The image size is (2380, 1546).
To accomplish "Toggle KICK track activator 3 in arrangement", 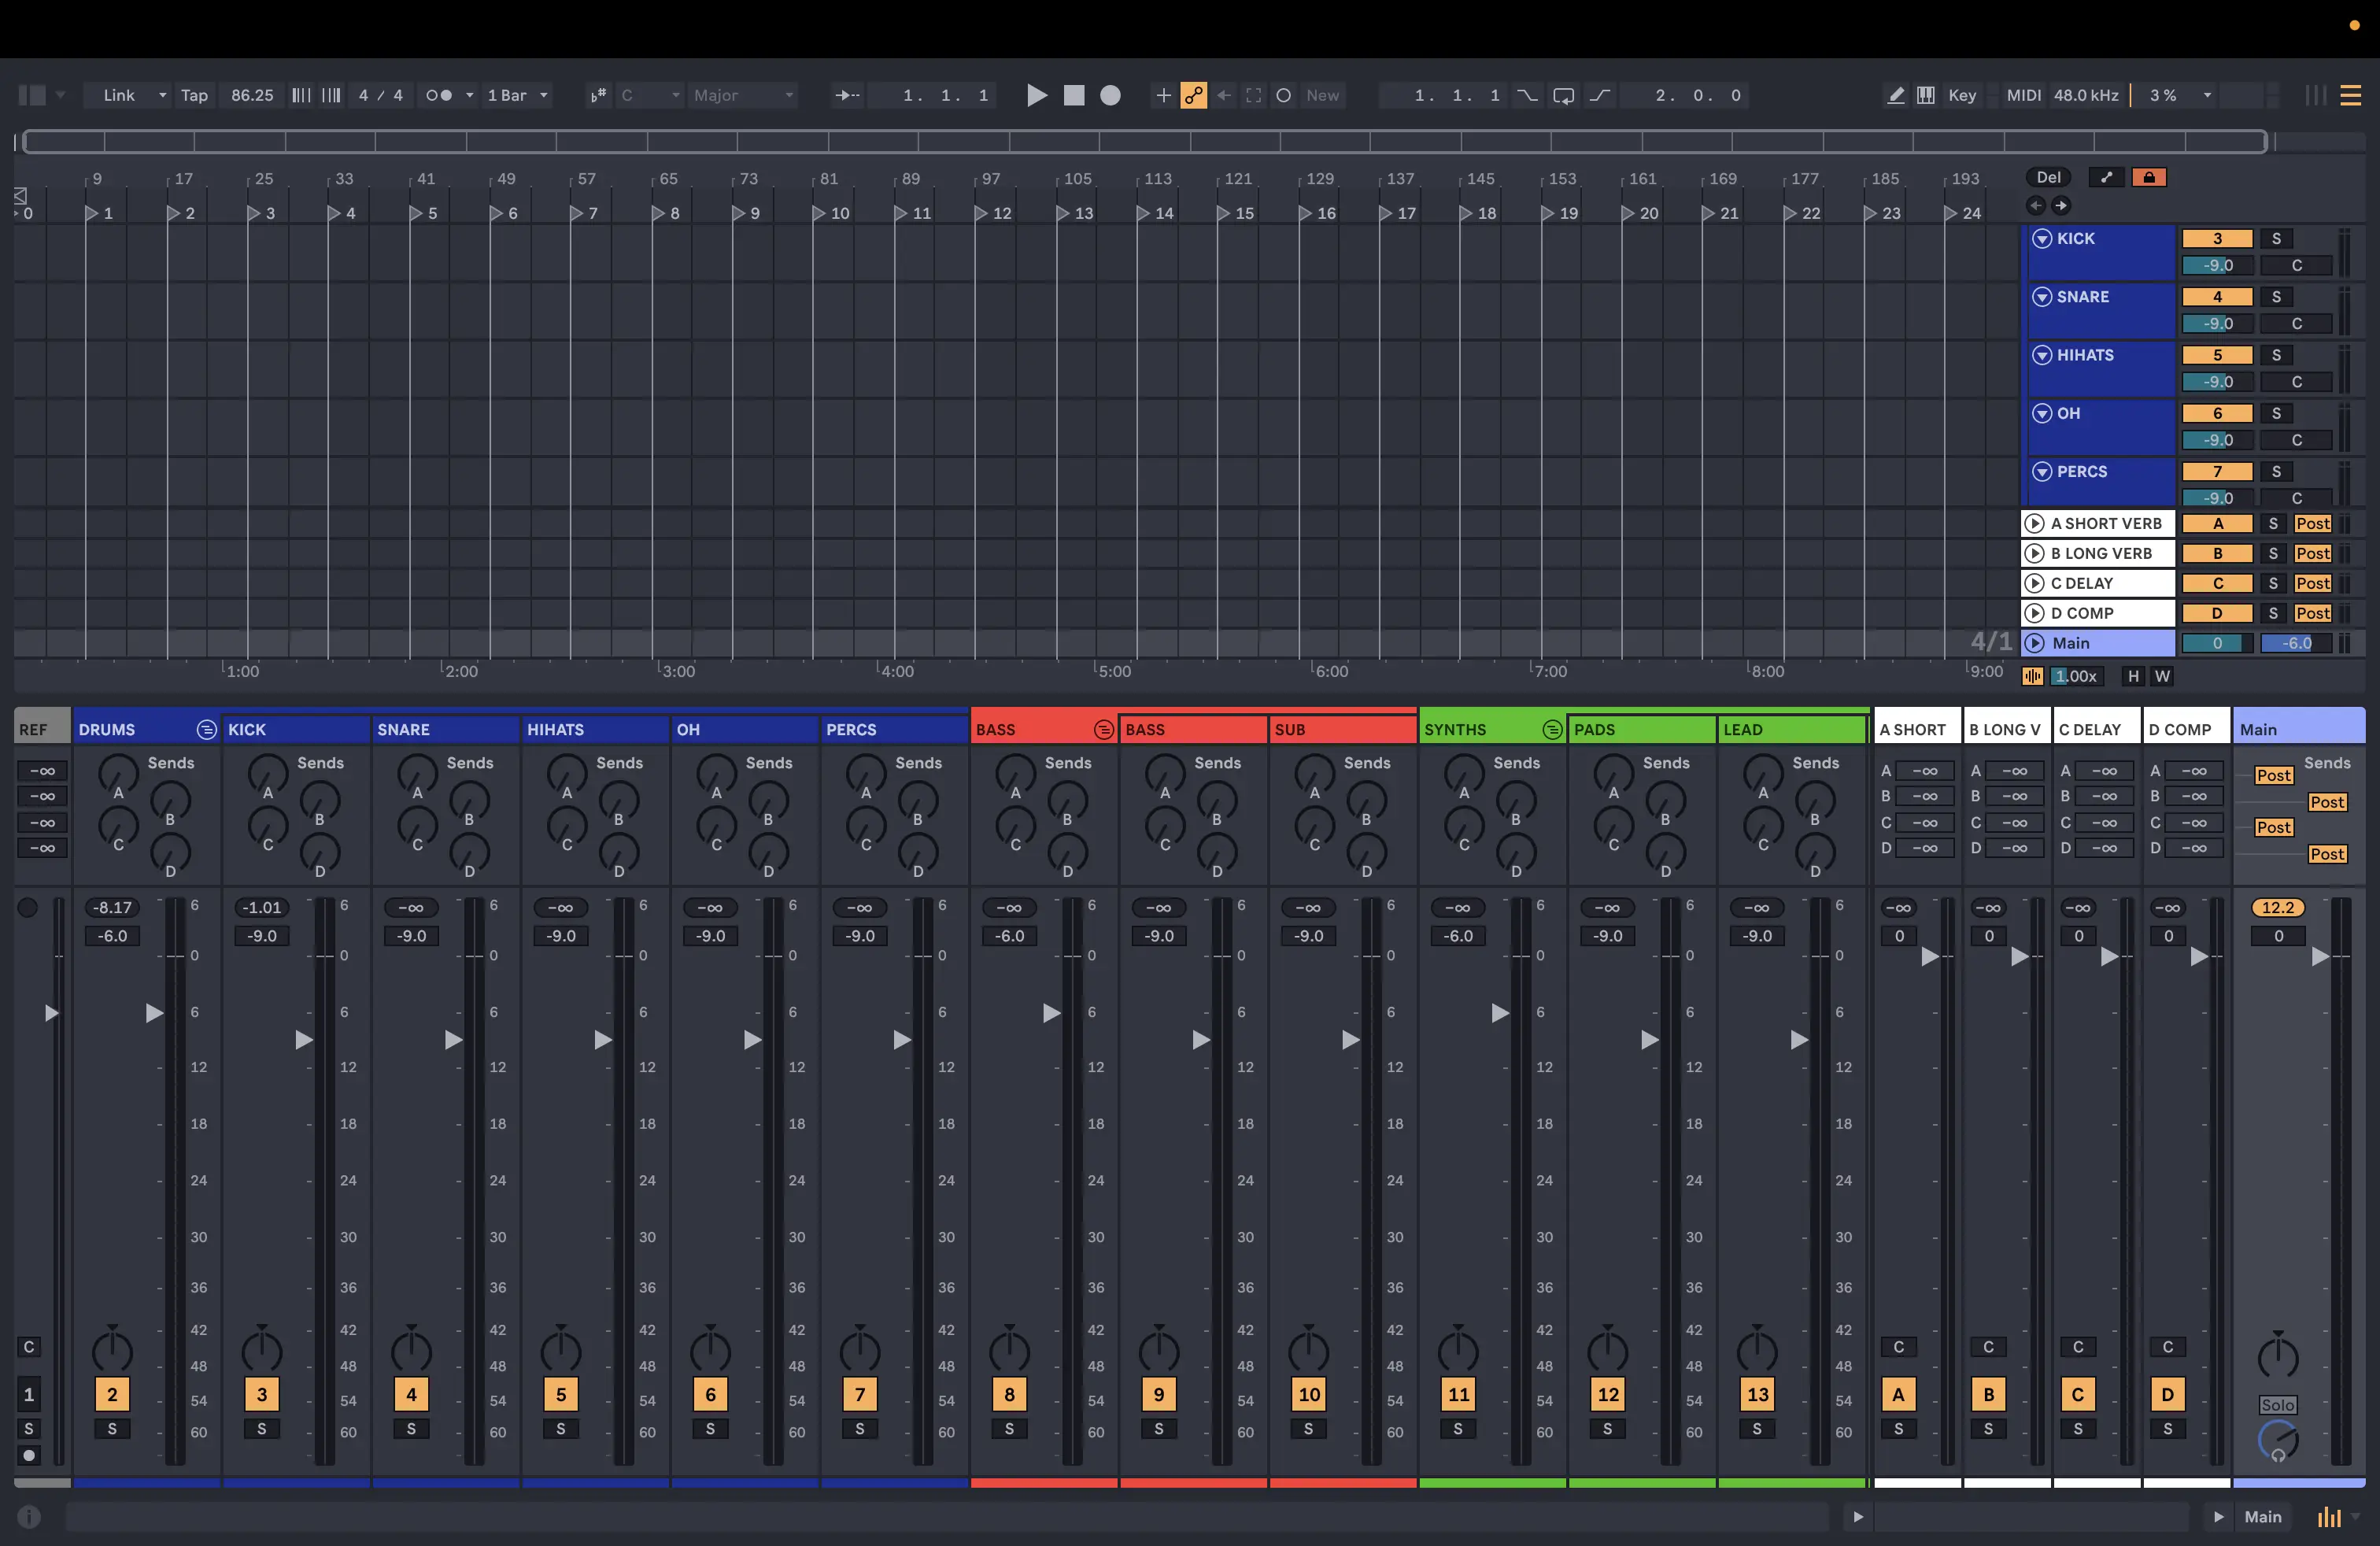I will (x=2217, y=238).
